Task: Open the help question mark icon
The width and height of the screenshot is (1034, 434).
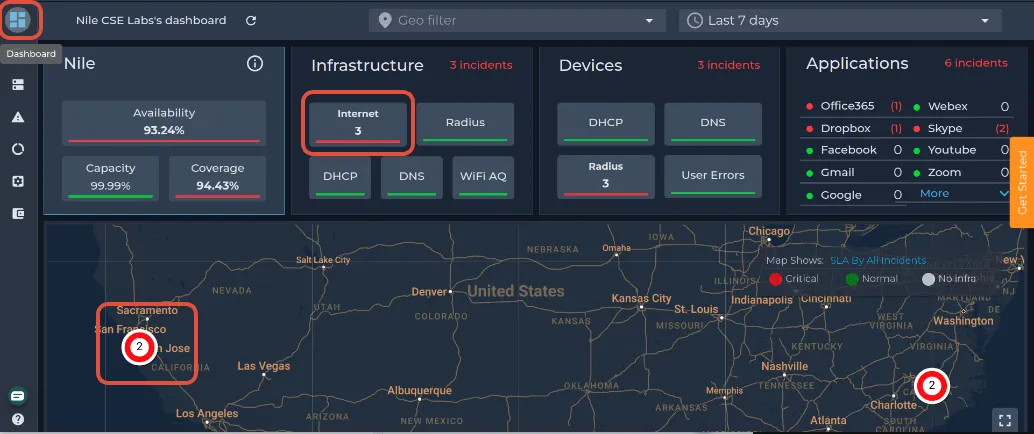Action: [18, 419]
